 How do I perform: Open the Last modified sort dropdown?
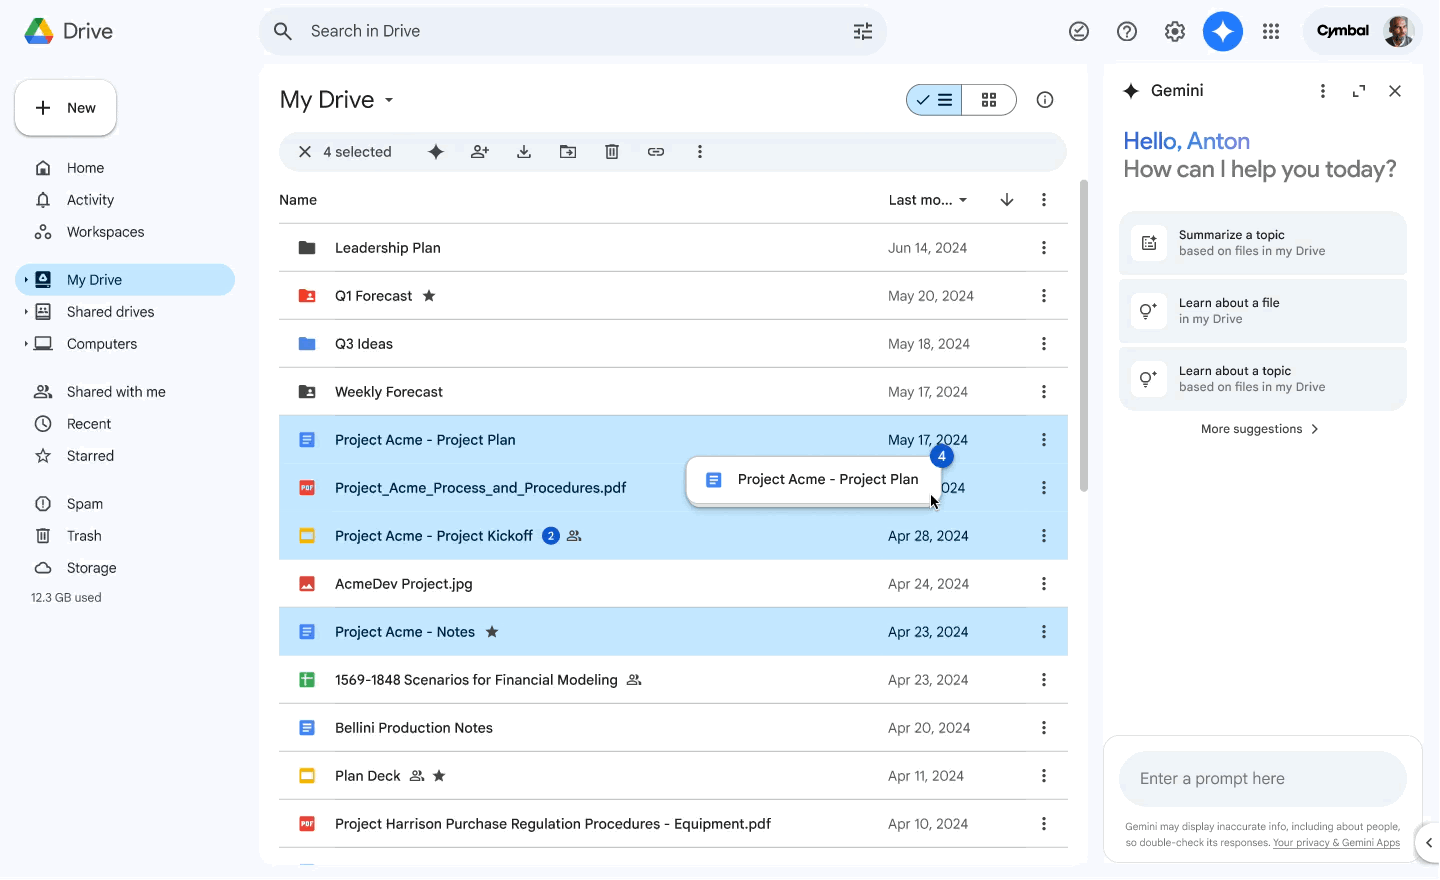pyautogui.click(x=926, y=200)
